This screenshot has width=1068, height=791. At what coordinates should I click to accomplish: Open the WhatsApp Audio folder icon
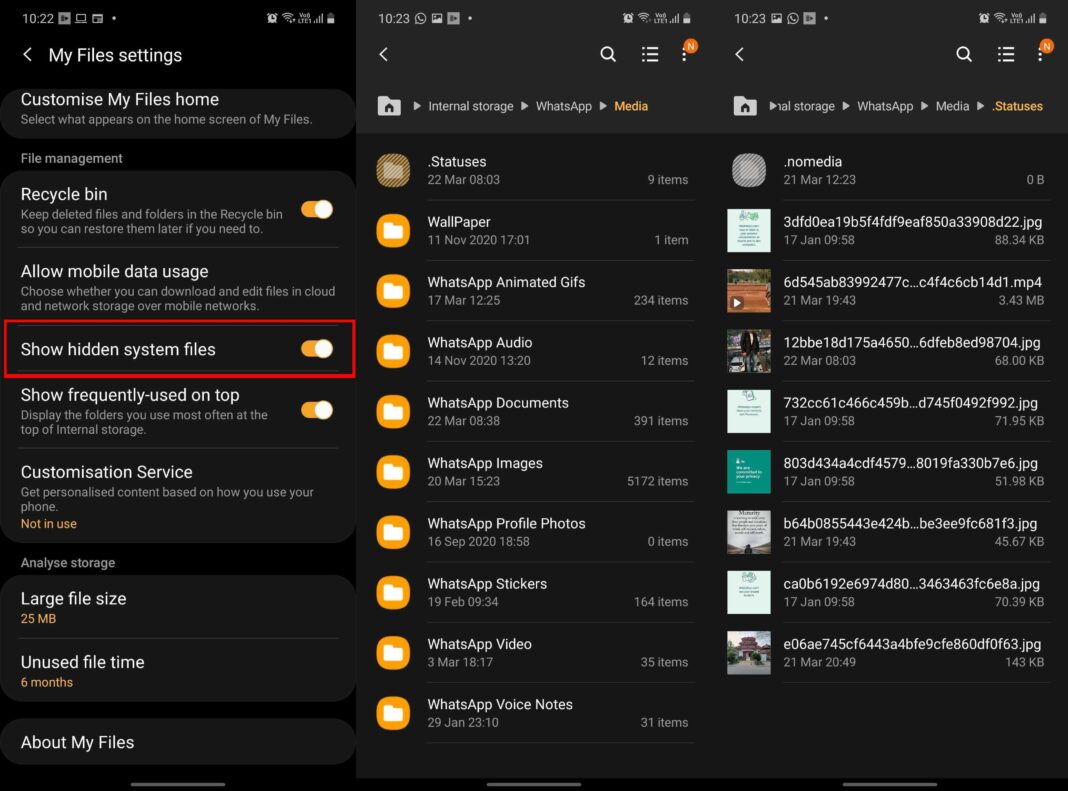tap(393, 351)
